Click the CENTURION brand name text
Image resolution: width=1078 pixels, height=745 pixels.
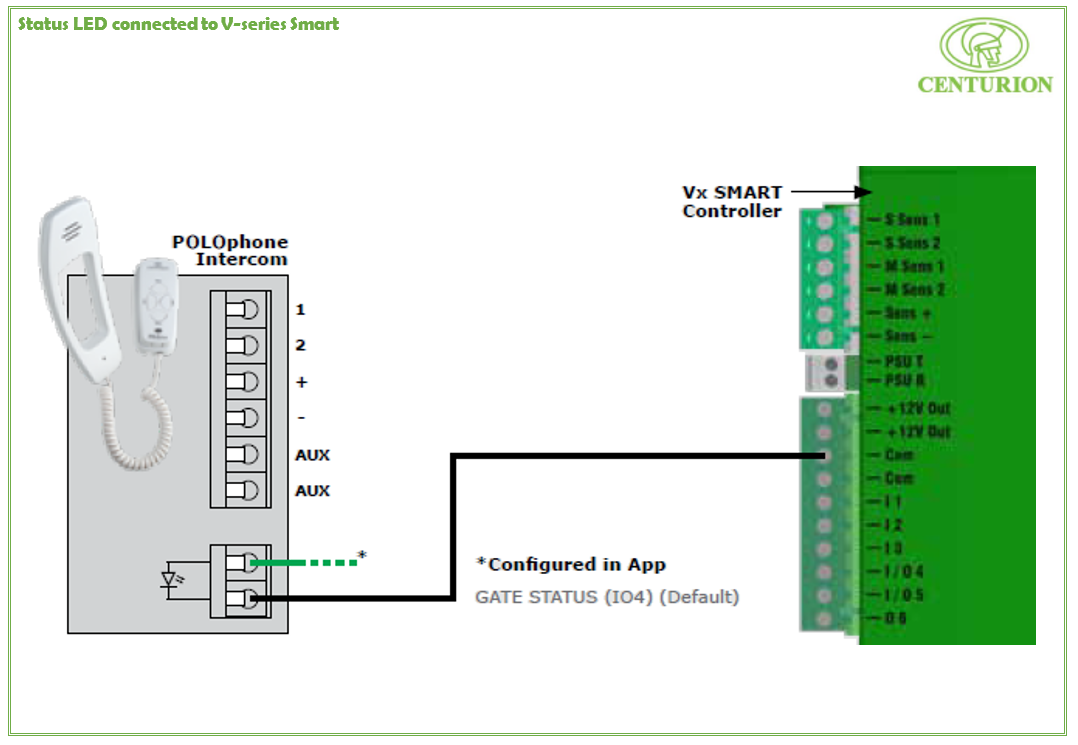(984, 85)
